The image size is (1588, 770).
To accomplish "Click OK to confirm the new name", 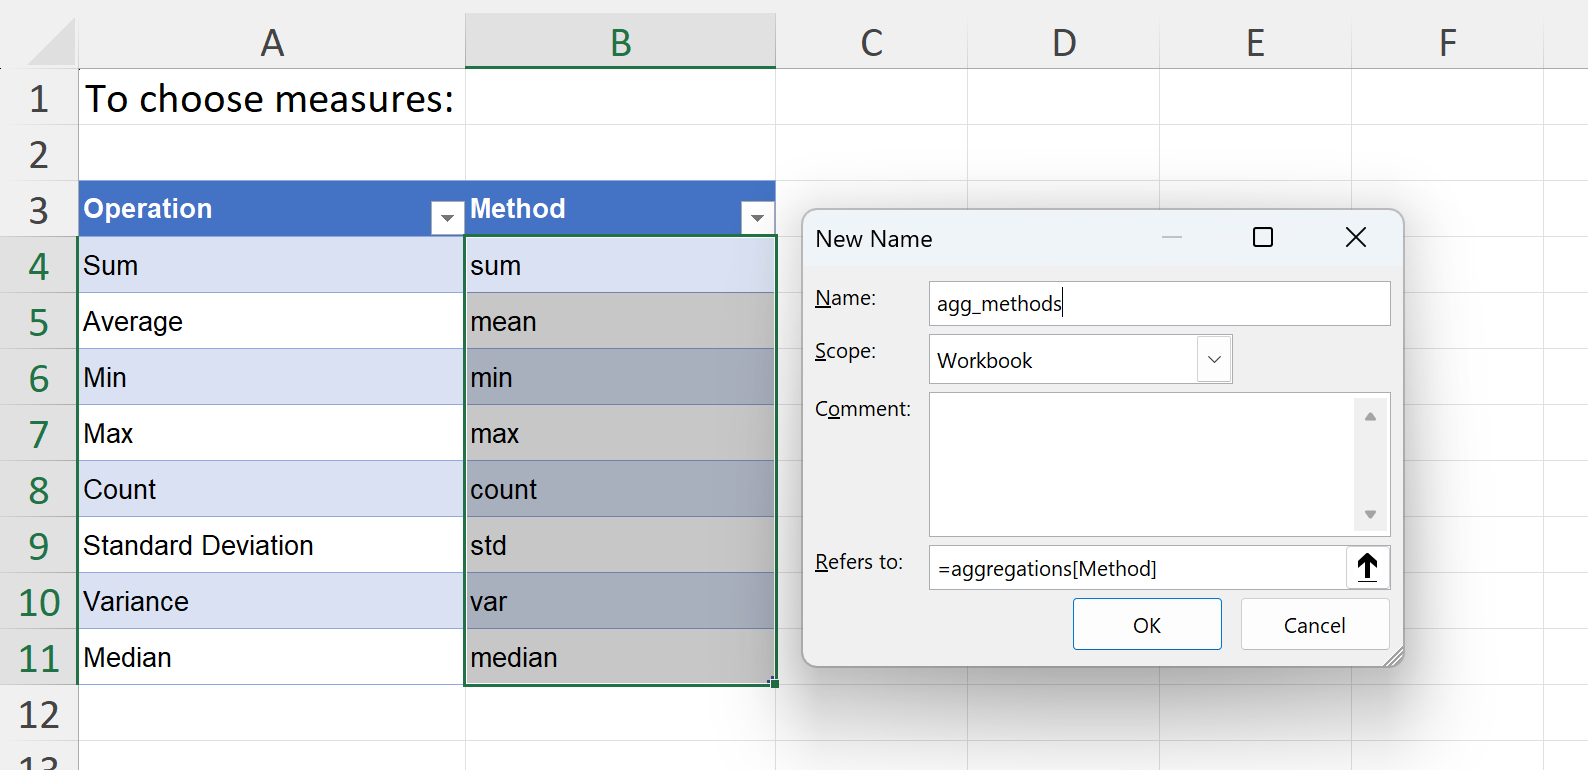I will 1146,625.
